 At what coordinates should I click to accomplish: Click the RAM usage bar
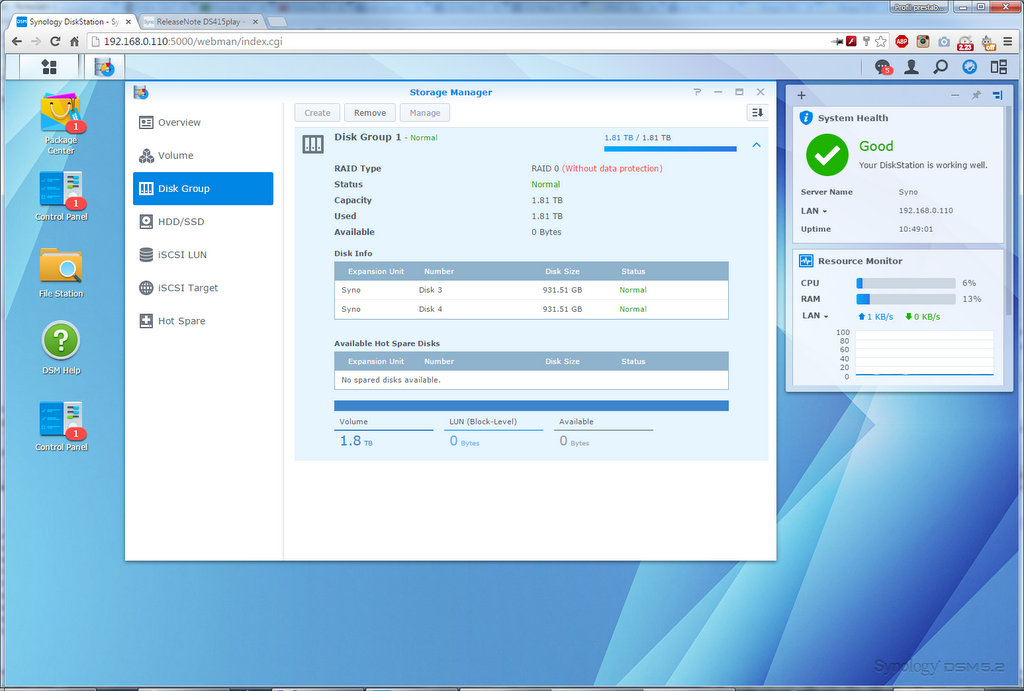pos(906,298)
